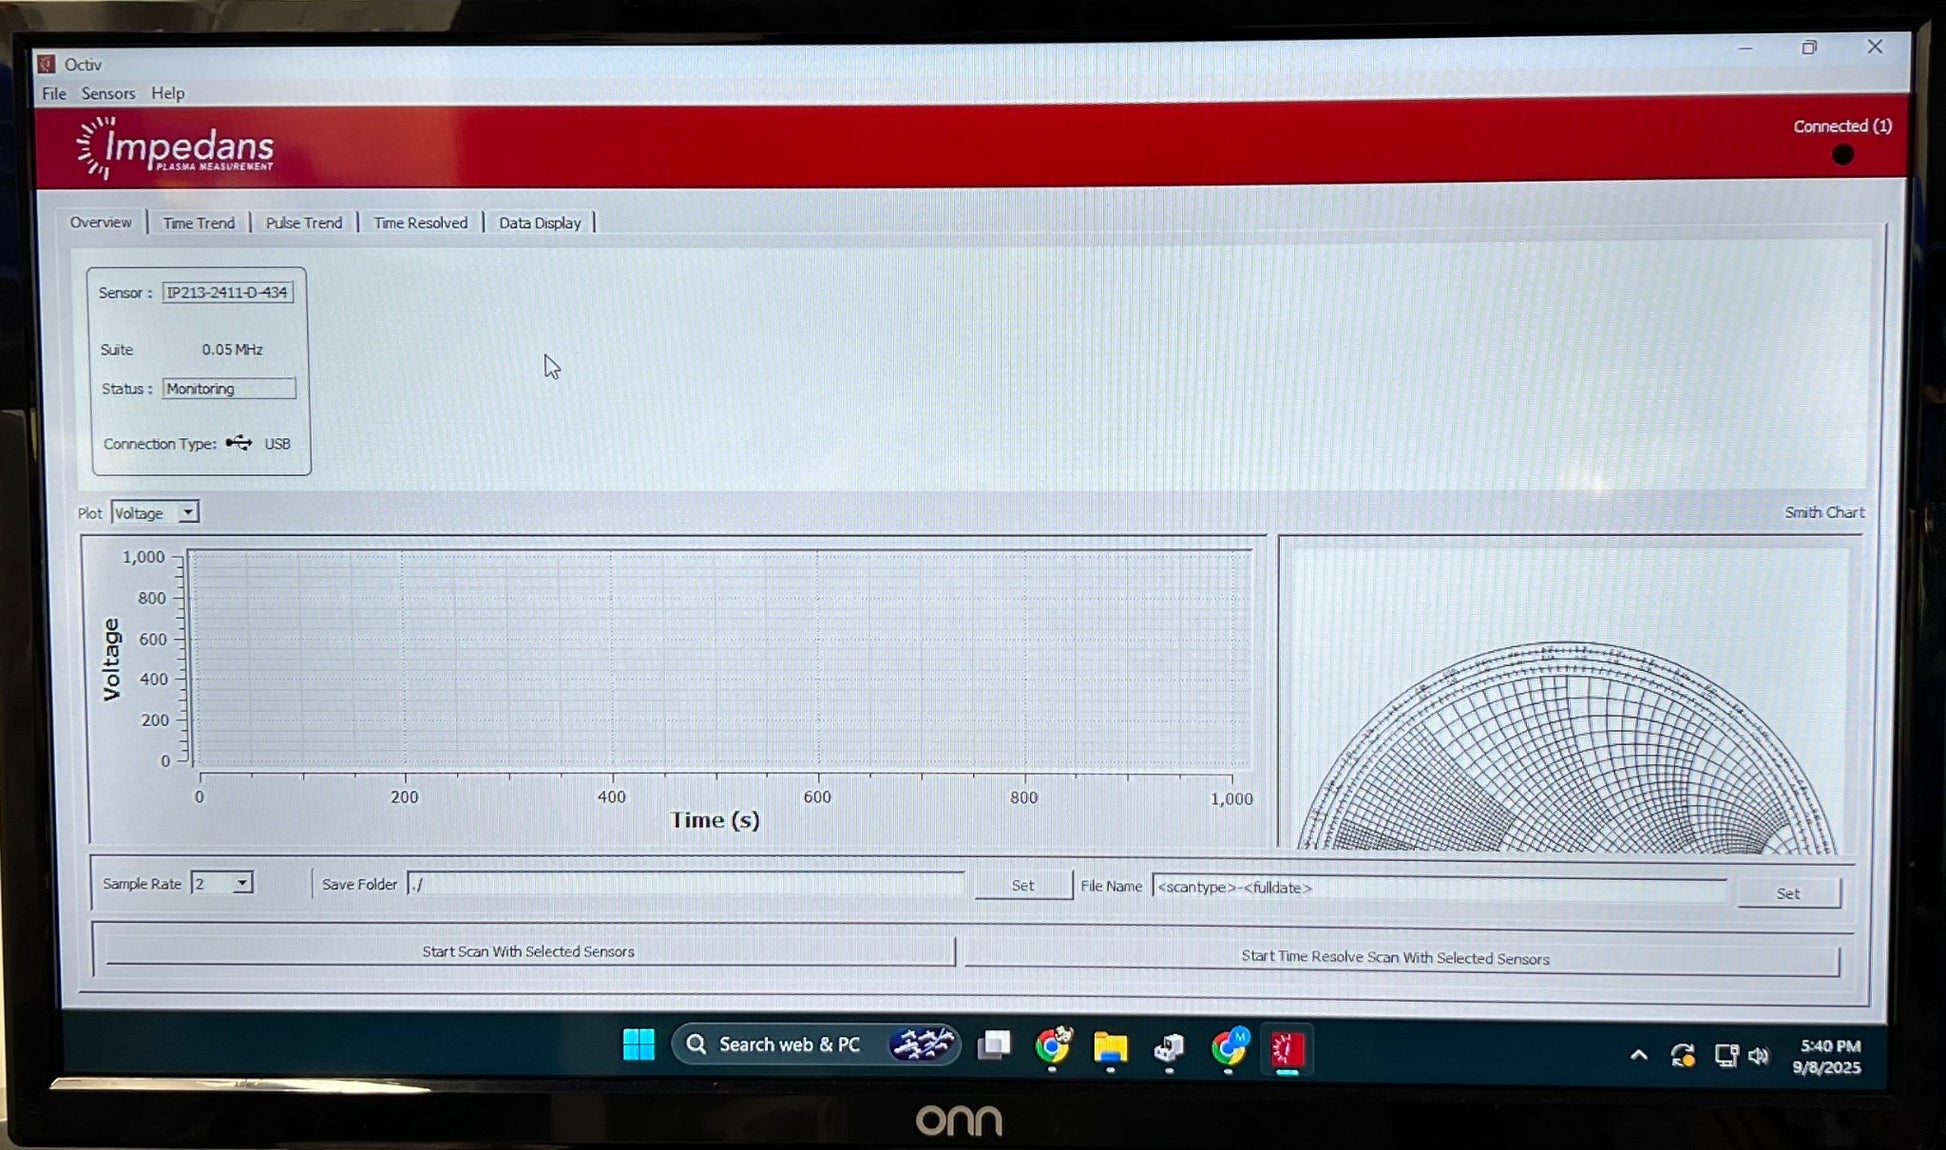1946x1150 pixels.
Task: Click the red Octiv taskbar icon
Action: tap(1287, 1049)
